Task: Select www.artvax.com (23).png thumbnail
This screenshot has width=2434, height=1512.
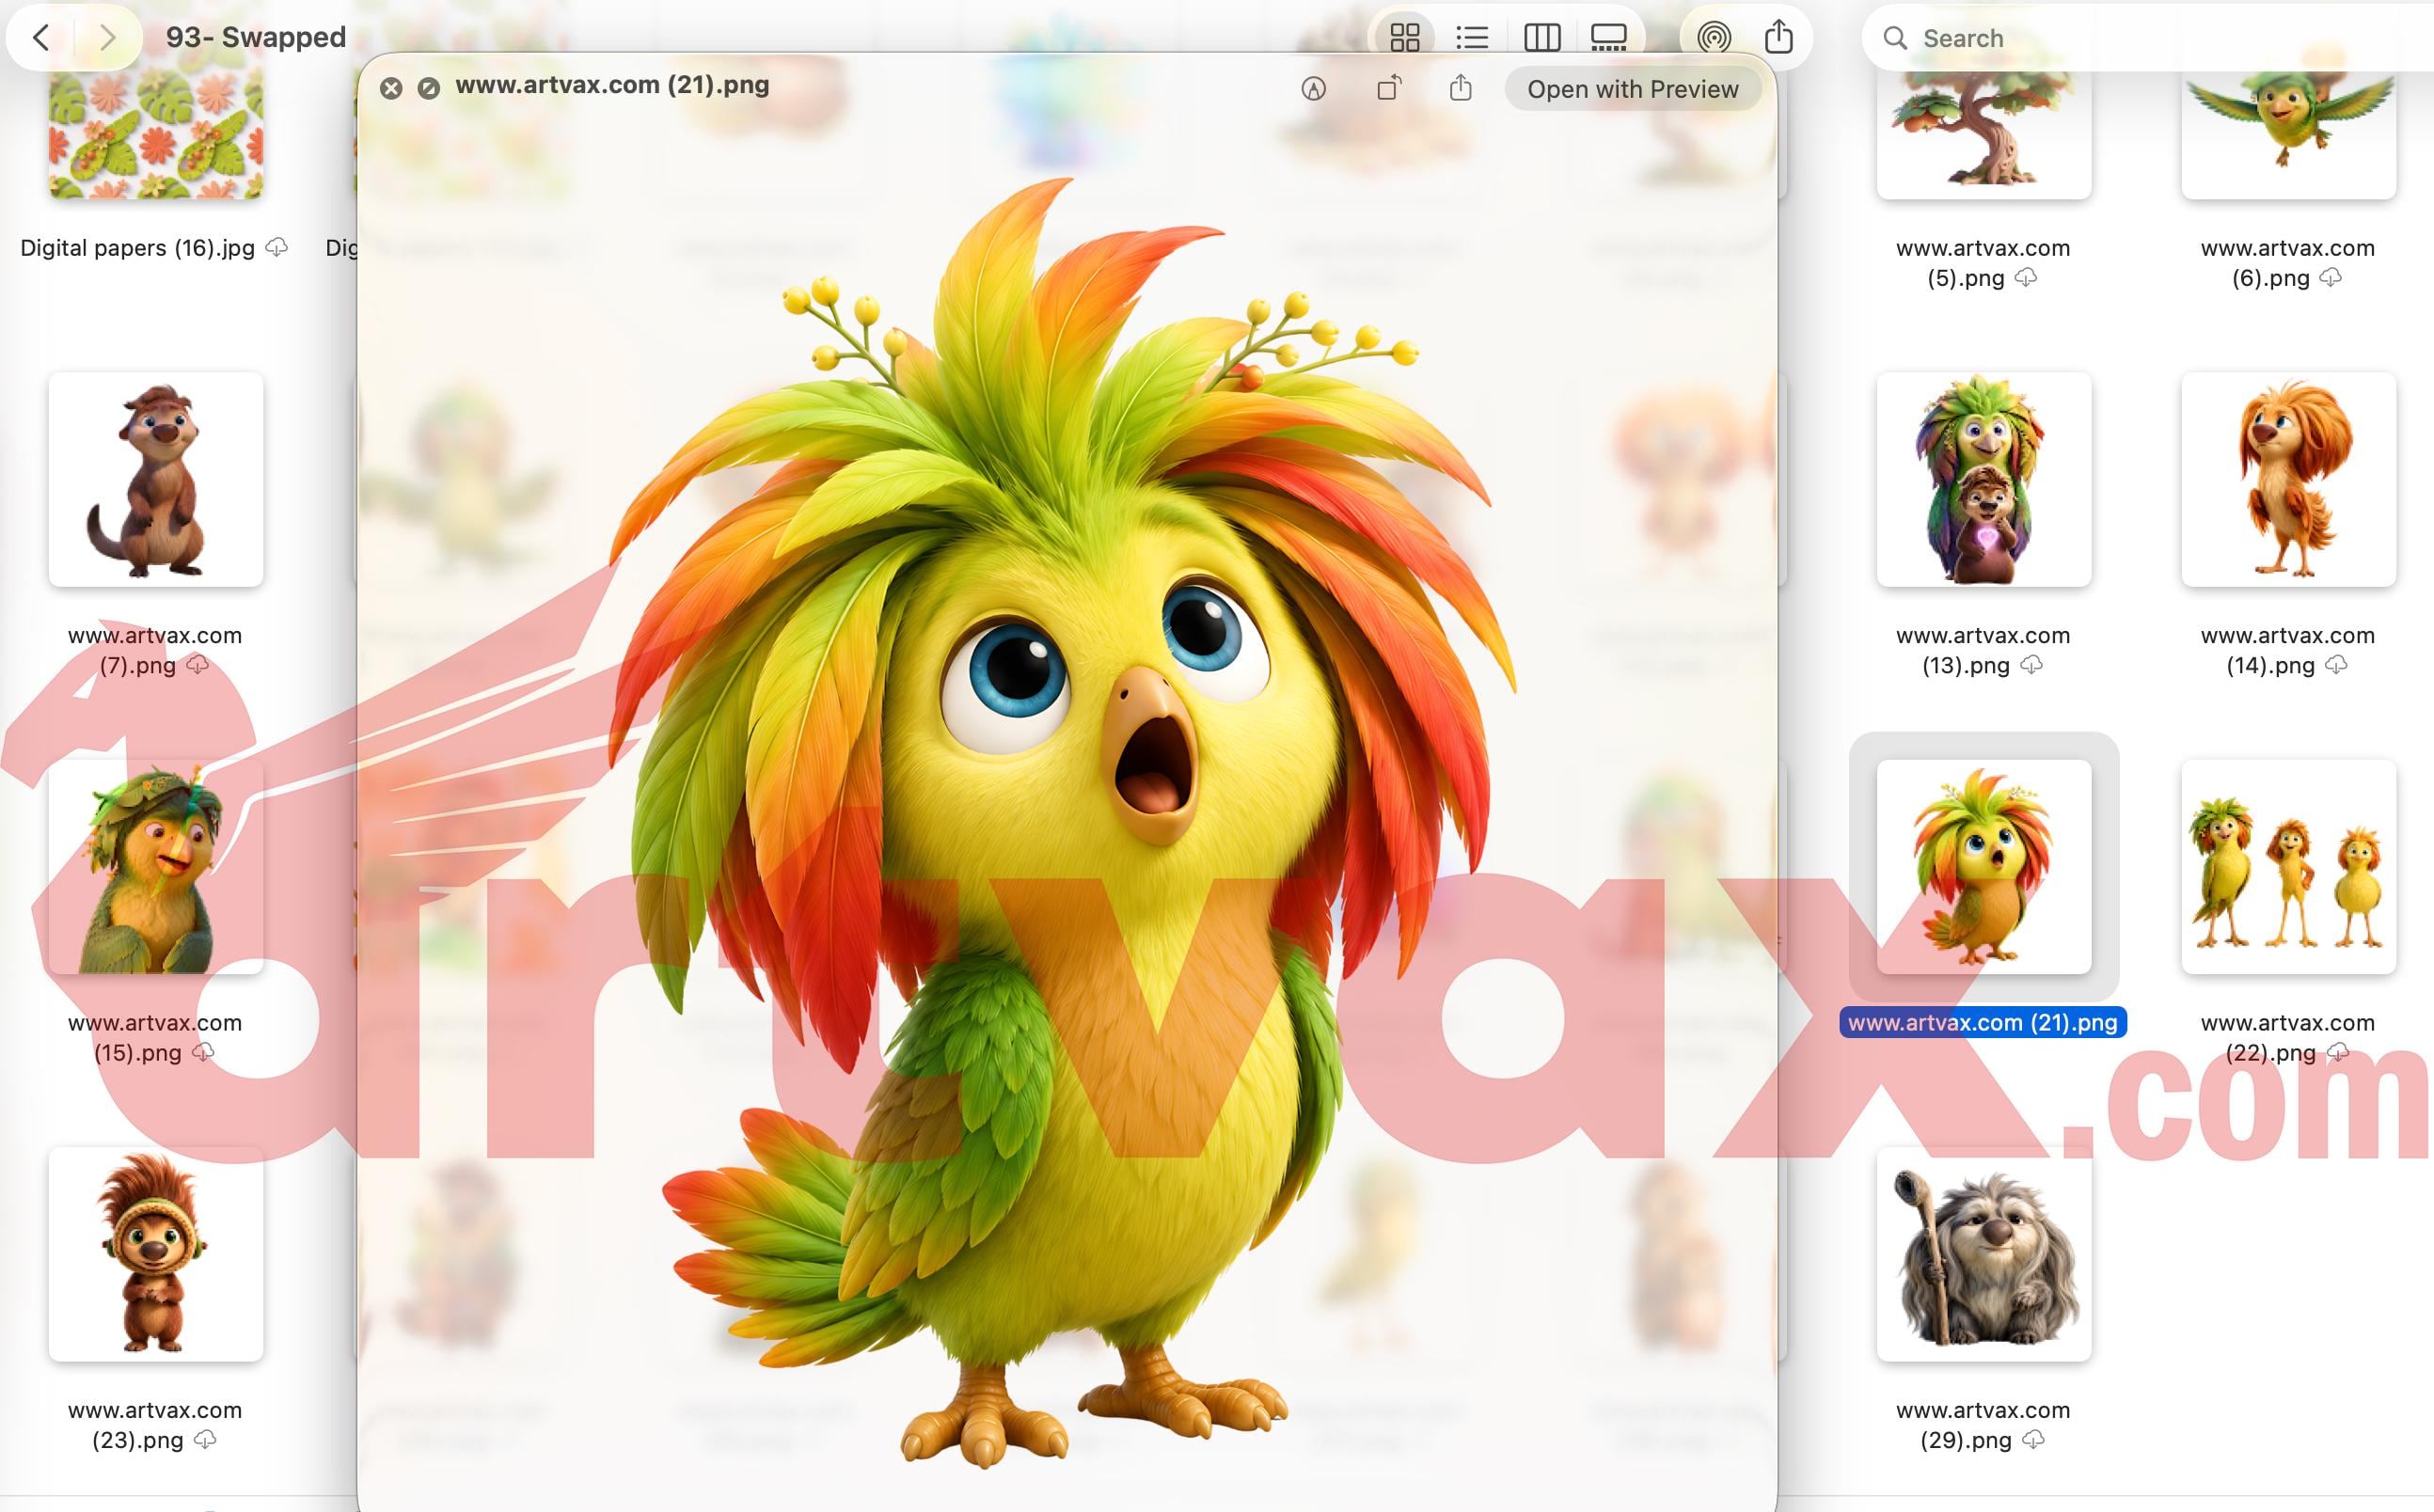Action: coord(156,1254)
